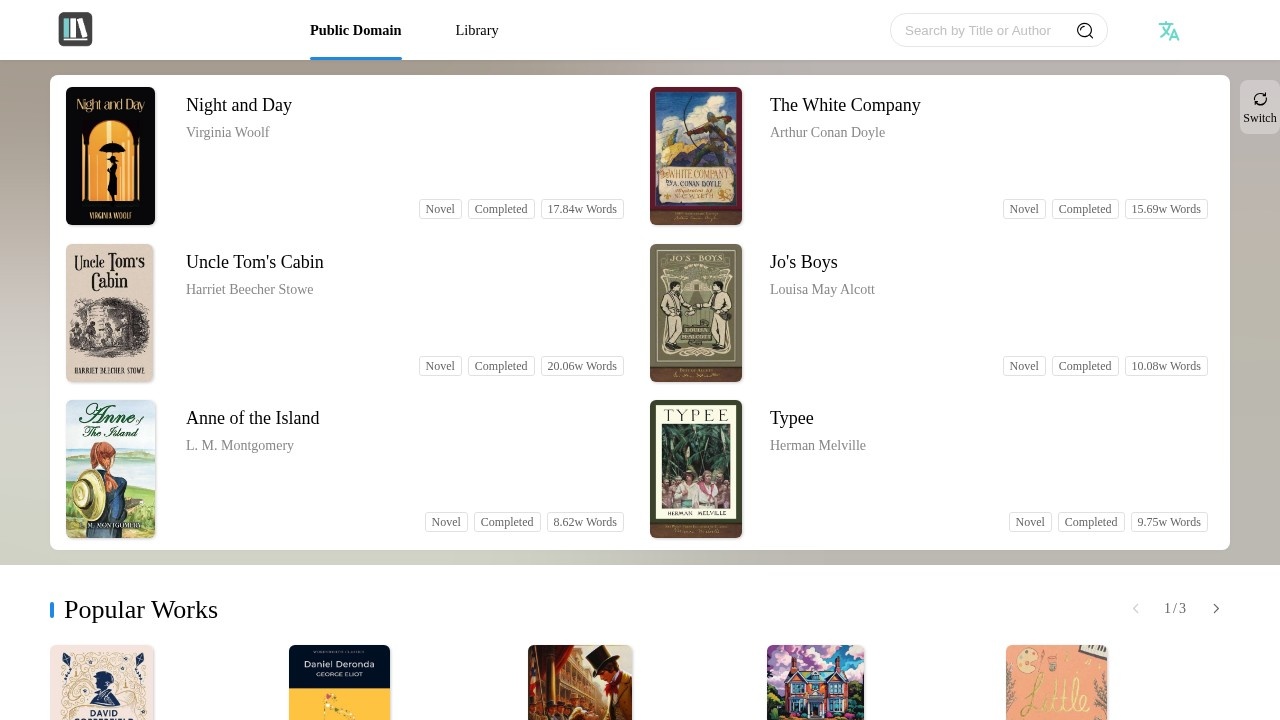Click the library app logo icon

click(x=75, y=30)
